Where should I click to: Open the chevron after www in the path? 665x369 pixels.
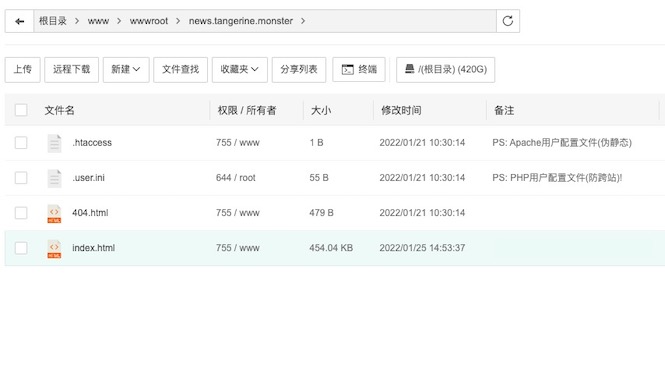[119, 21]
